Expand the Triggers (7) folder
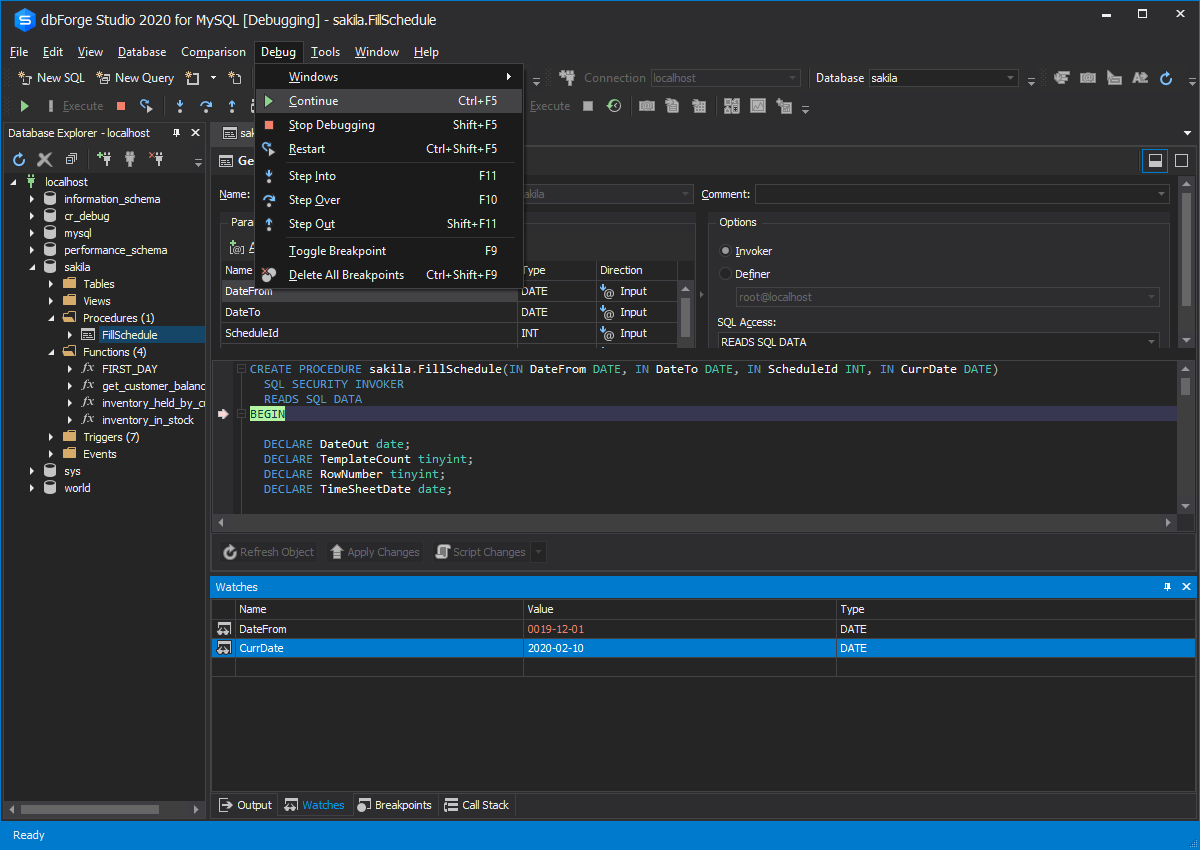 (52, 437)
